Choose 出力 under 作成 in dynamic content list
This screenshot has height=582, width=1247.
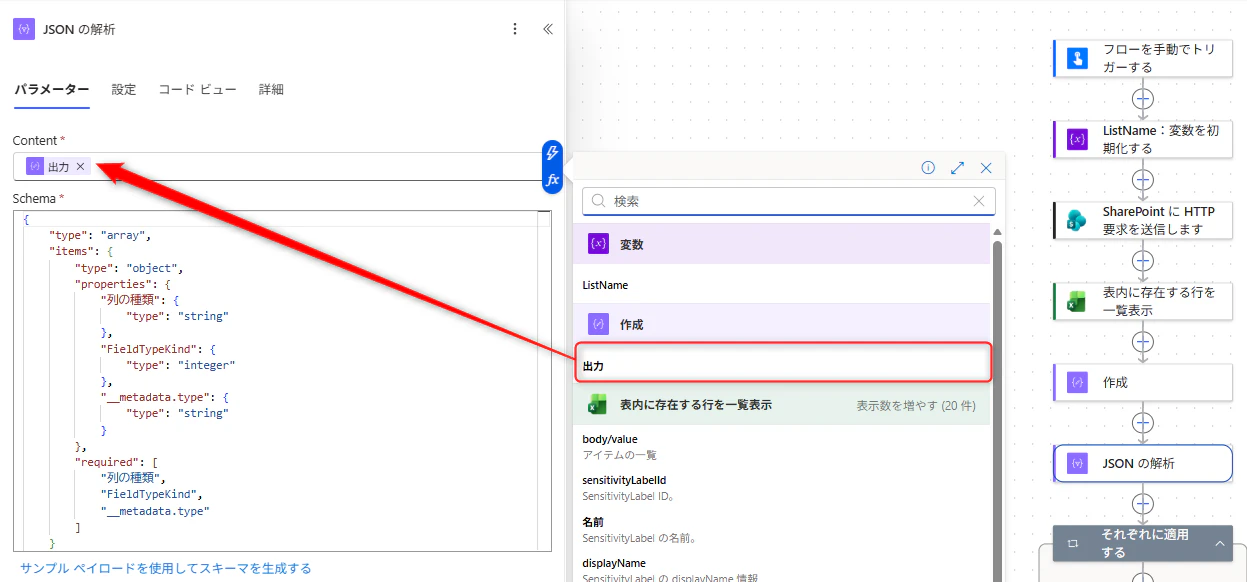pos(782,366)
